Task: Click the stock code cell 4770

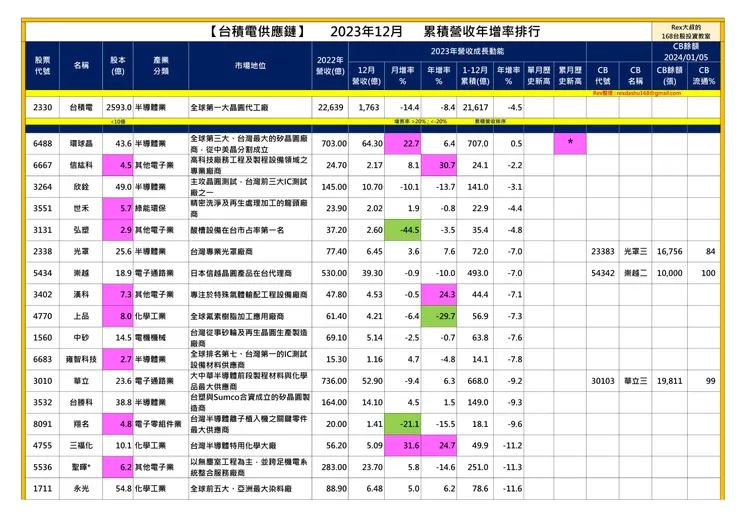Action: point(42,316)
